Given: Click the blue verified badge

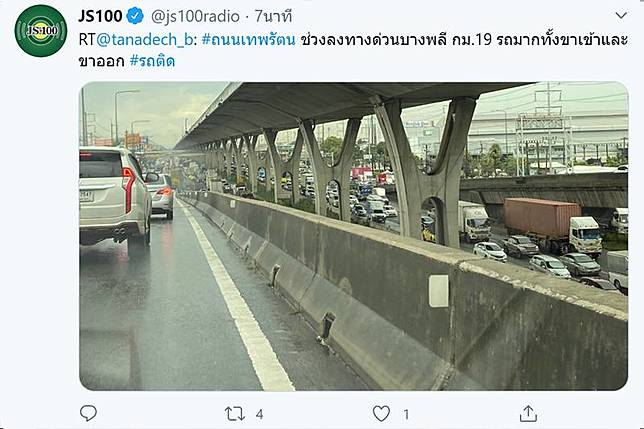Looking at the screenshot, I should [135, 16].
